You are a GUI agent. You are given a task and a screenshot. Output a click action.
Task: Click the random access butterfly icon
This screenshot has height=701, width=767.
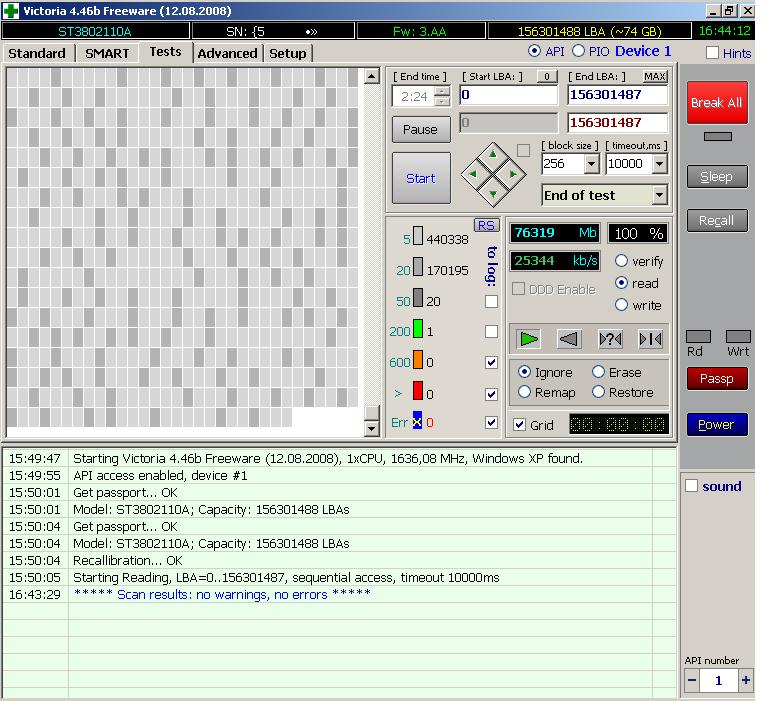click(610, 339)
